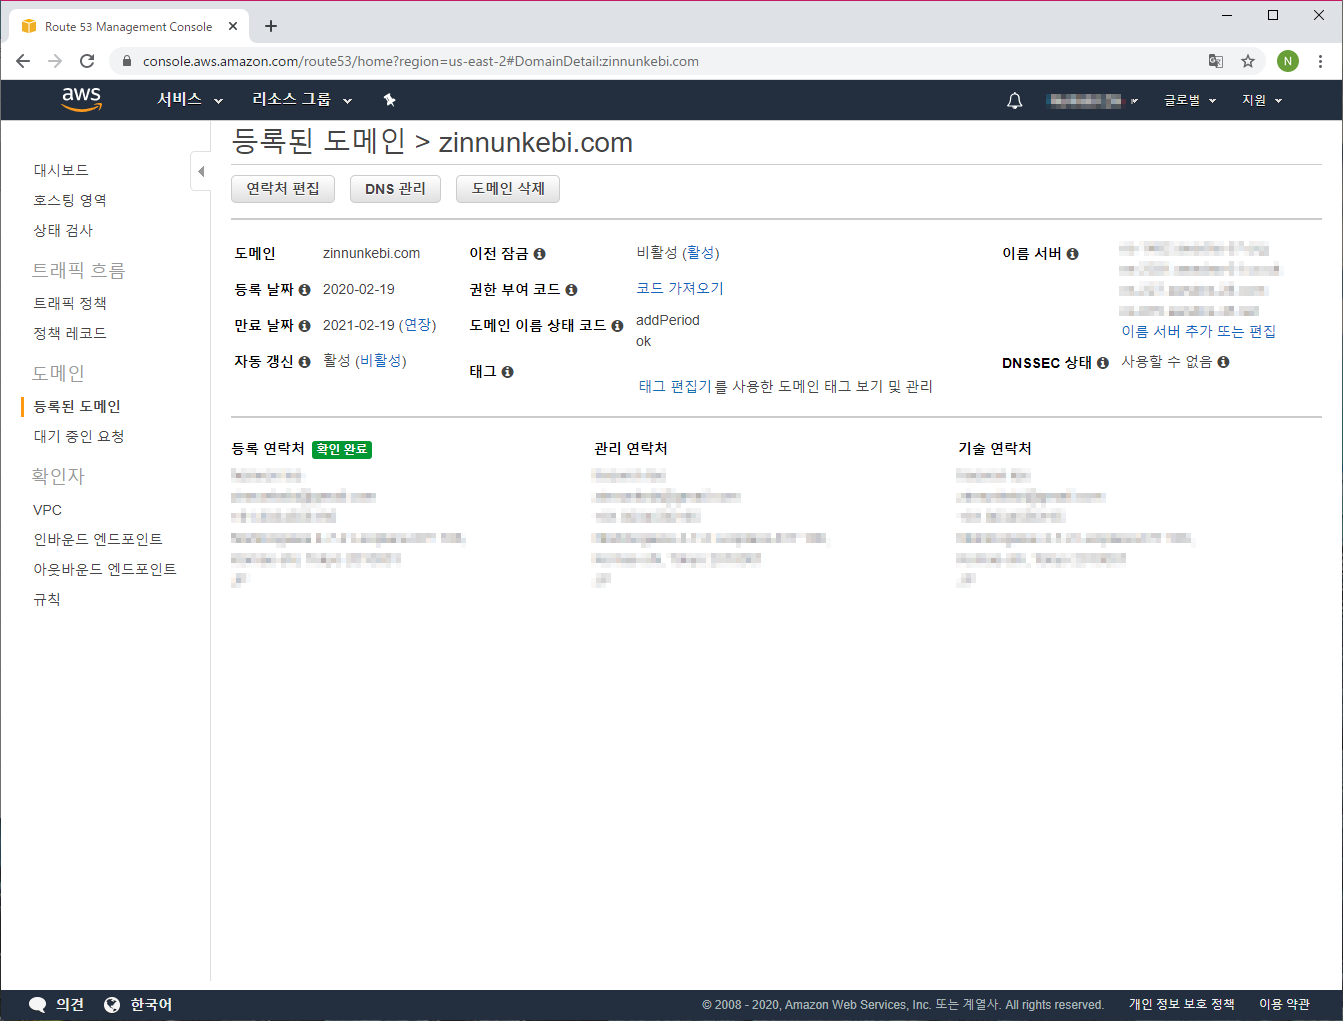Open the Chrome three-dot menu
This screenshot has width=1343, height=1021.
click(x=1320, y=61)
